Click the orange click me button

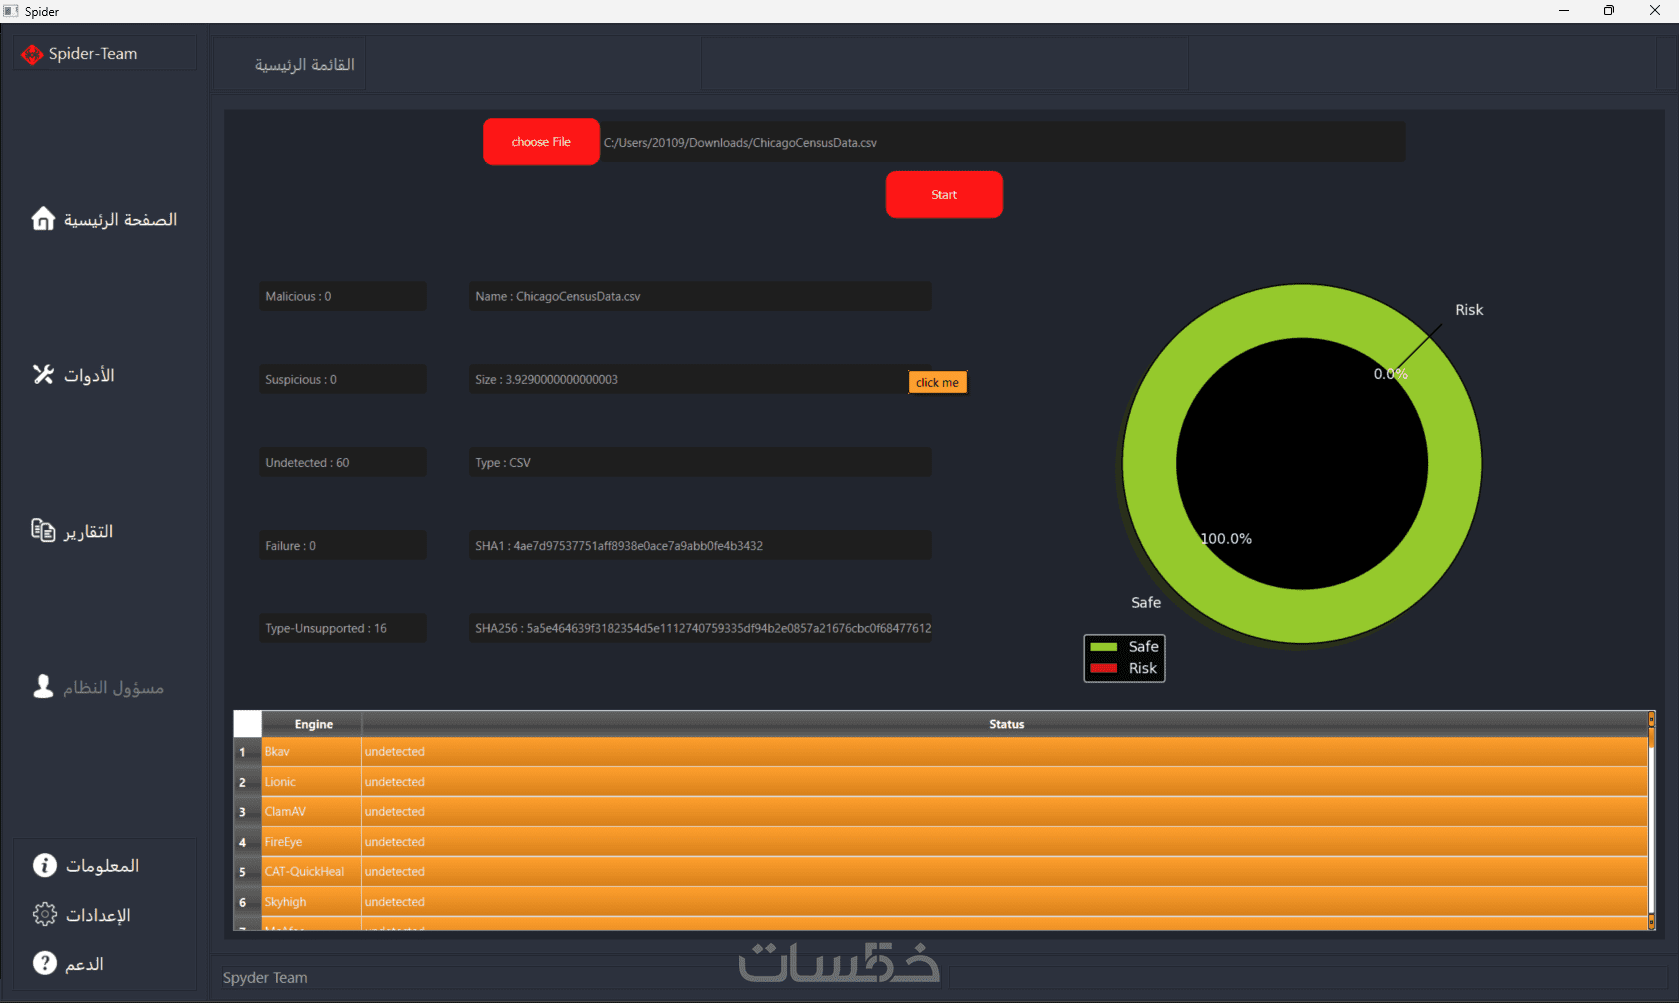[x=937, y=382]
